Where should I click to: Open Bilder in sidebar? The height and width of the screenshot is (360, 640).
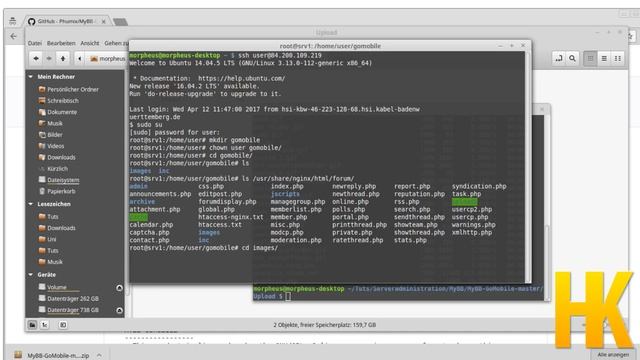coord(51,135)
